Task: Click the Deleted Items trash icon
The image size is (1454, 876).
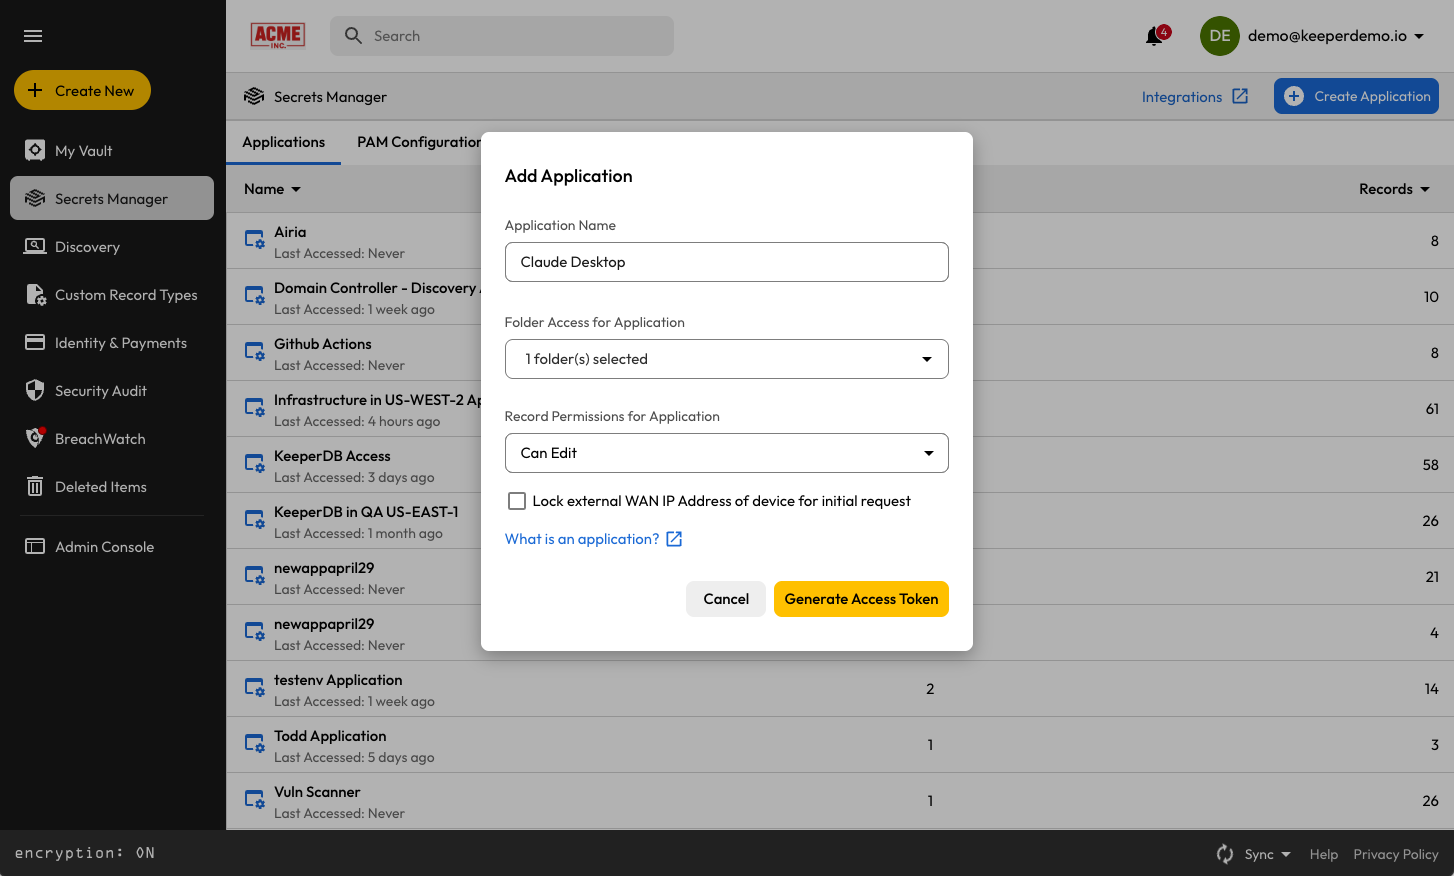Action: tap(35, 487)
